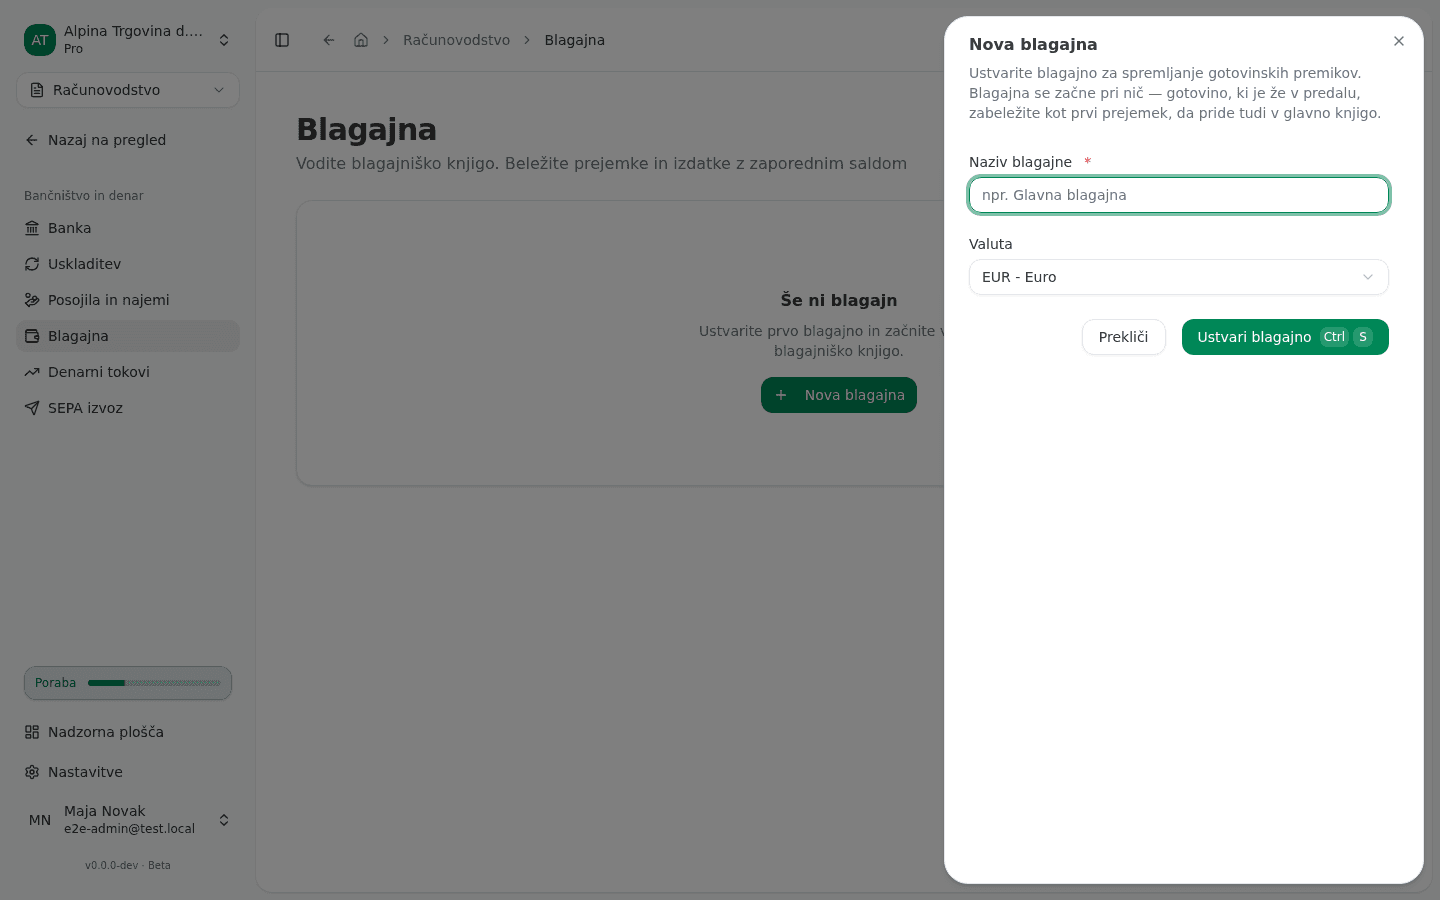Expand the company switcher chevrons
The image size is (1440, 900).
pyautogui.click(x=224, y=40)
